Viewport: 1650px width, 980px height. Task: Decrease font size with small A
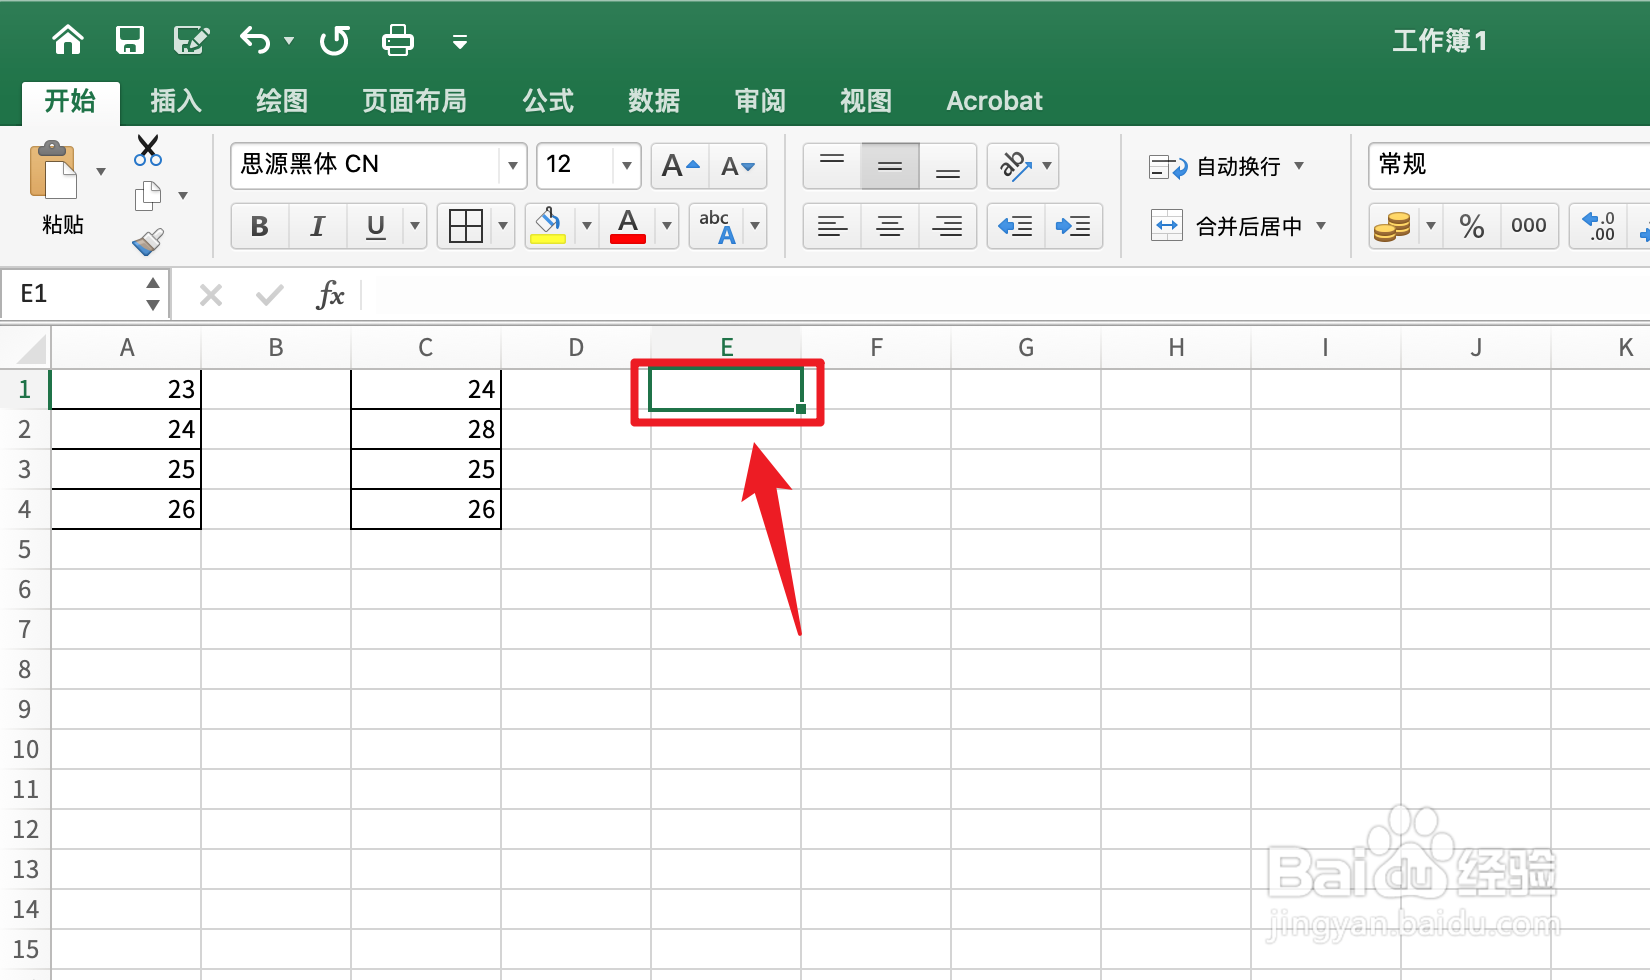pyautogui.click(x=738, y=166)
